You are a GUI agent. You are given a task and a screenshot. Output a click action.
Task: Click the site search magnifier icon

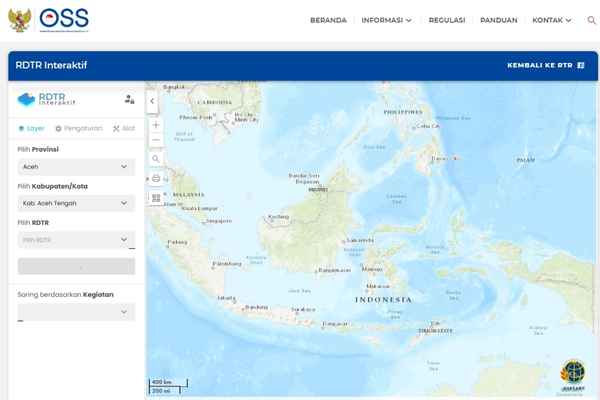click(589, 20)
